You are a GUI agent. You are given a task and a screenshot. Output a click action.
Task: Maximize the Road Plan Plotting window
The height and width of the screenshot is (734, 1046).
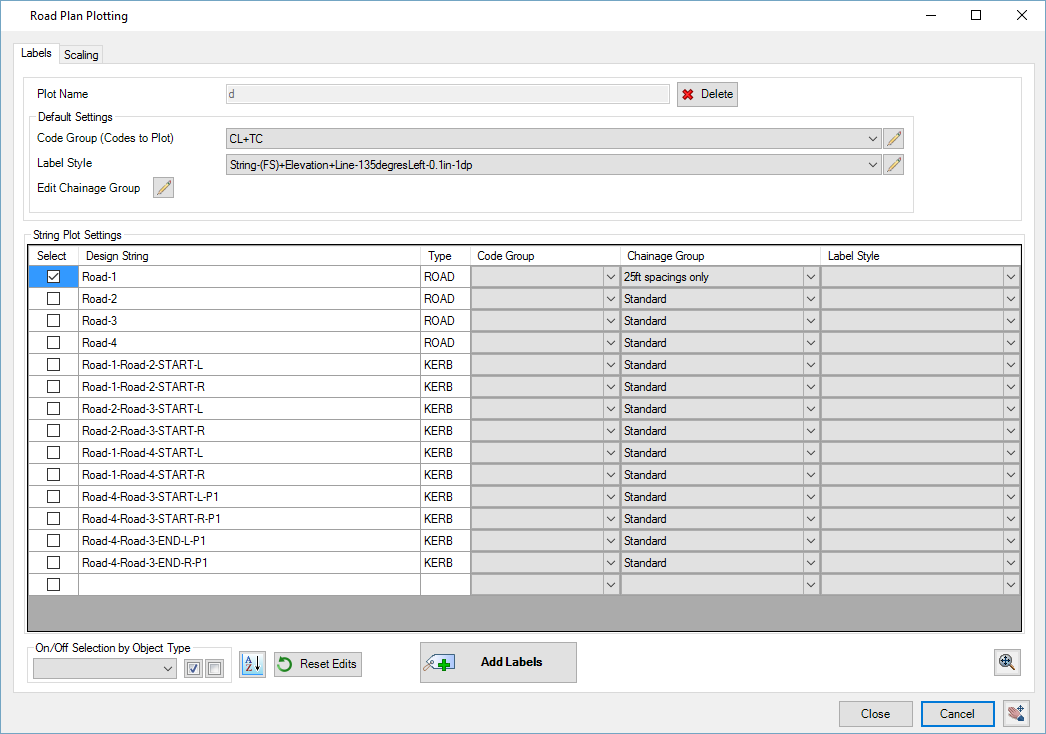pyautogui.click(x=976, y=15)
